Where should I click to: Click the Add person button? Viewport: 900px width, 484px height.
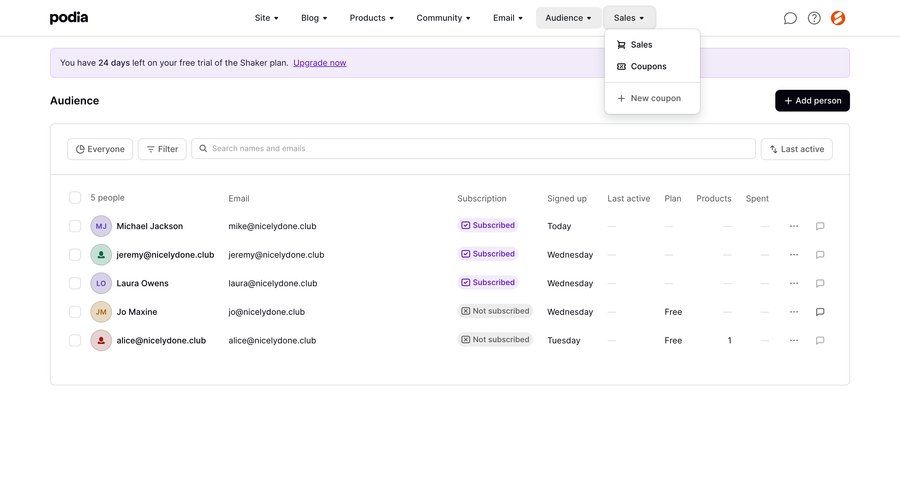[812, 100]
